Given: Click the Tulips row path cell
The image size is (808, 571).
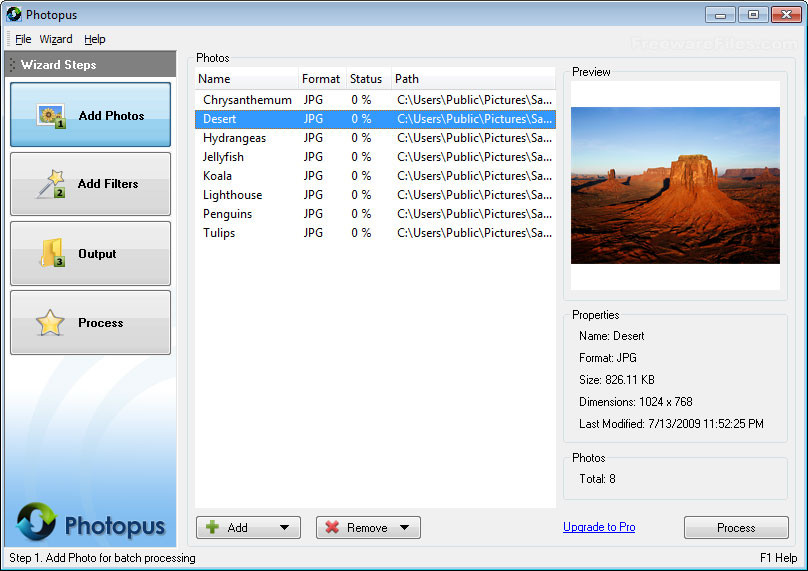Looking at the screenshot, I should [x=474, y=233].
